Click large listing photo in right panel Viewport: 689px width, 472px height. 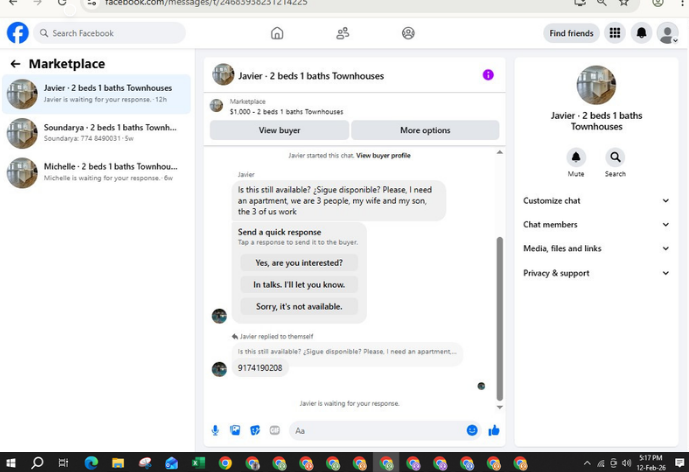(x=596, y=85)
